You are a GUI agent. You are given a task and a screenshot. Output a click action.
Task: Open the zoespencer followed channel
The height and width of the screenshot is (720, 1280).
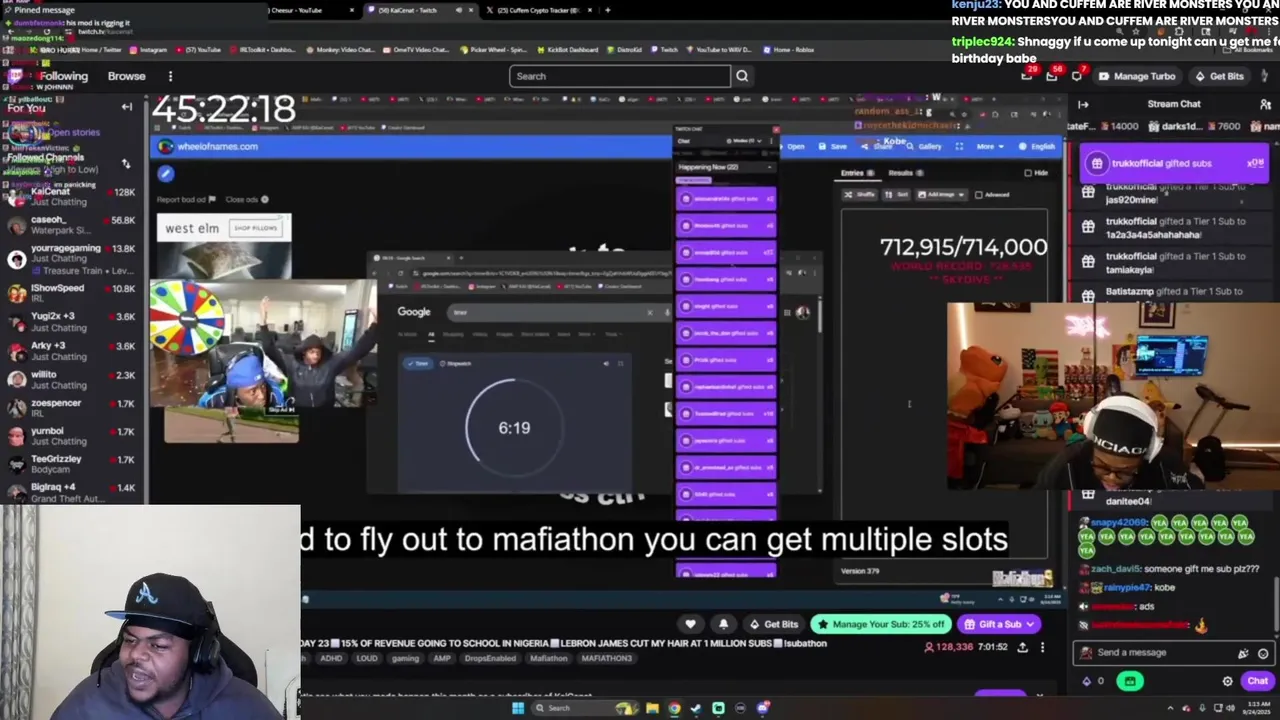click(x=70, y=408)
